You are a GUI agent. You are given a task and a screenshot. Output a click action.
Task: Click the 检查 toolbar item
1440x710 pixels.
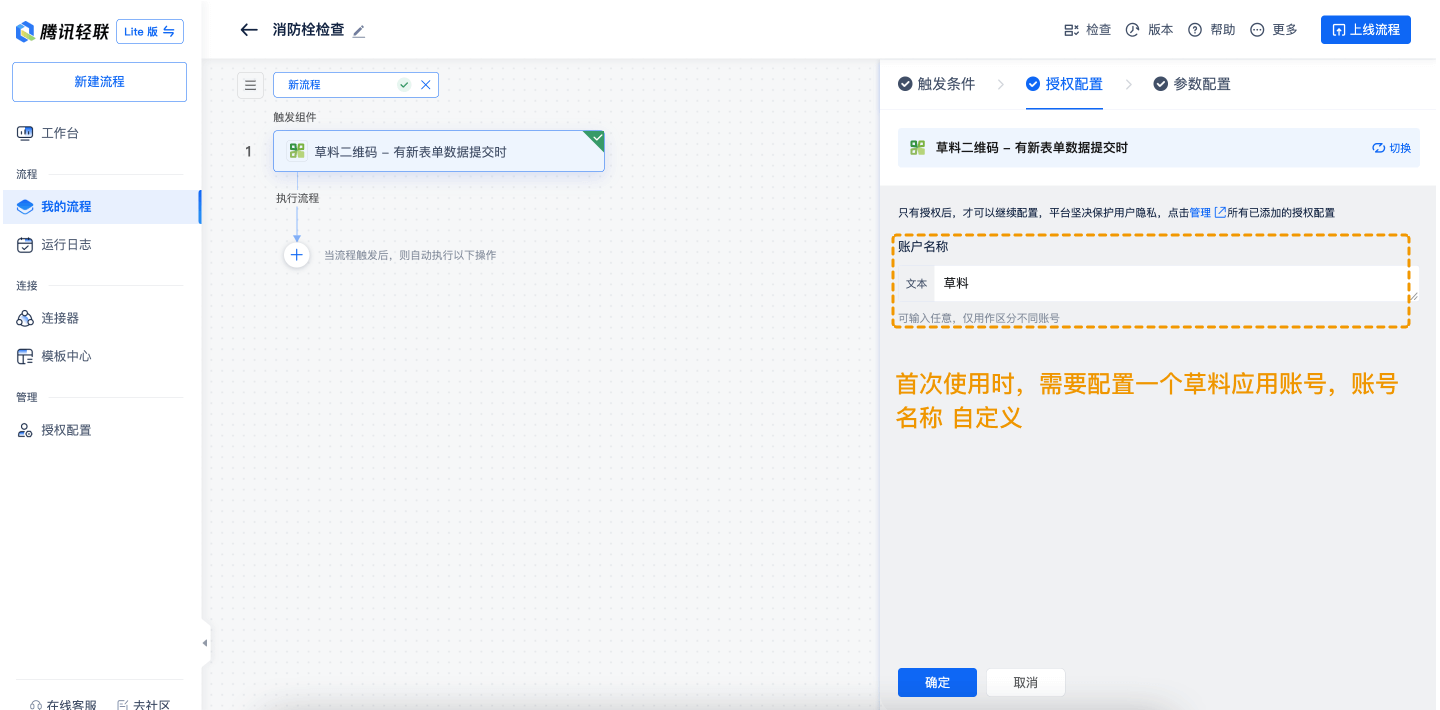coord(1087,30)
